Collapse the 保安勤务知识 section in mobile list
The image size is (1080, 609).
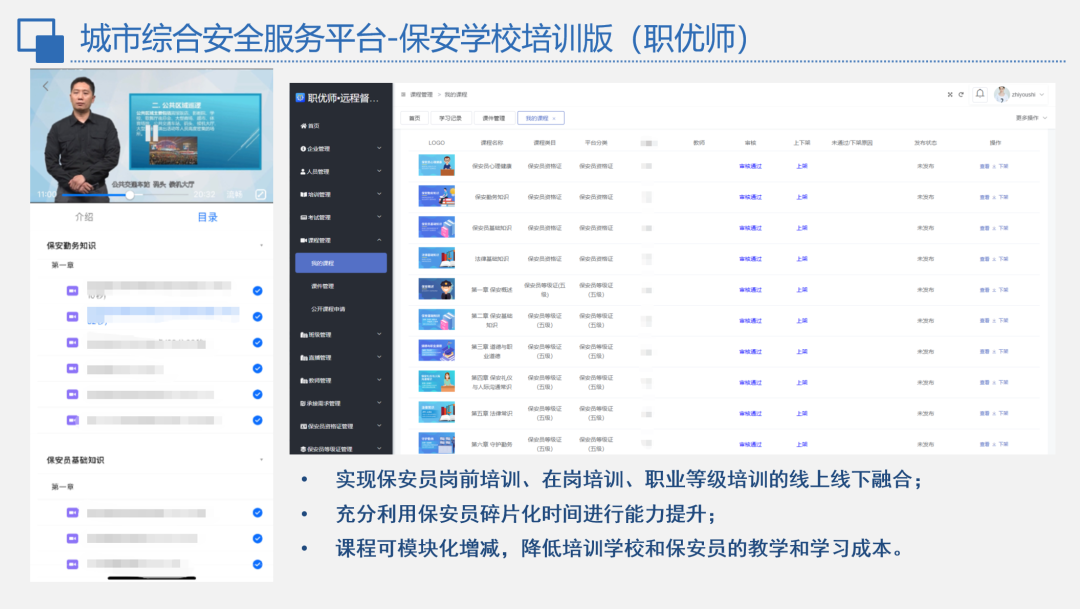coord(261,245)
